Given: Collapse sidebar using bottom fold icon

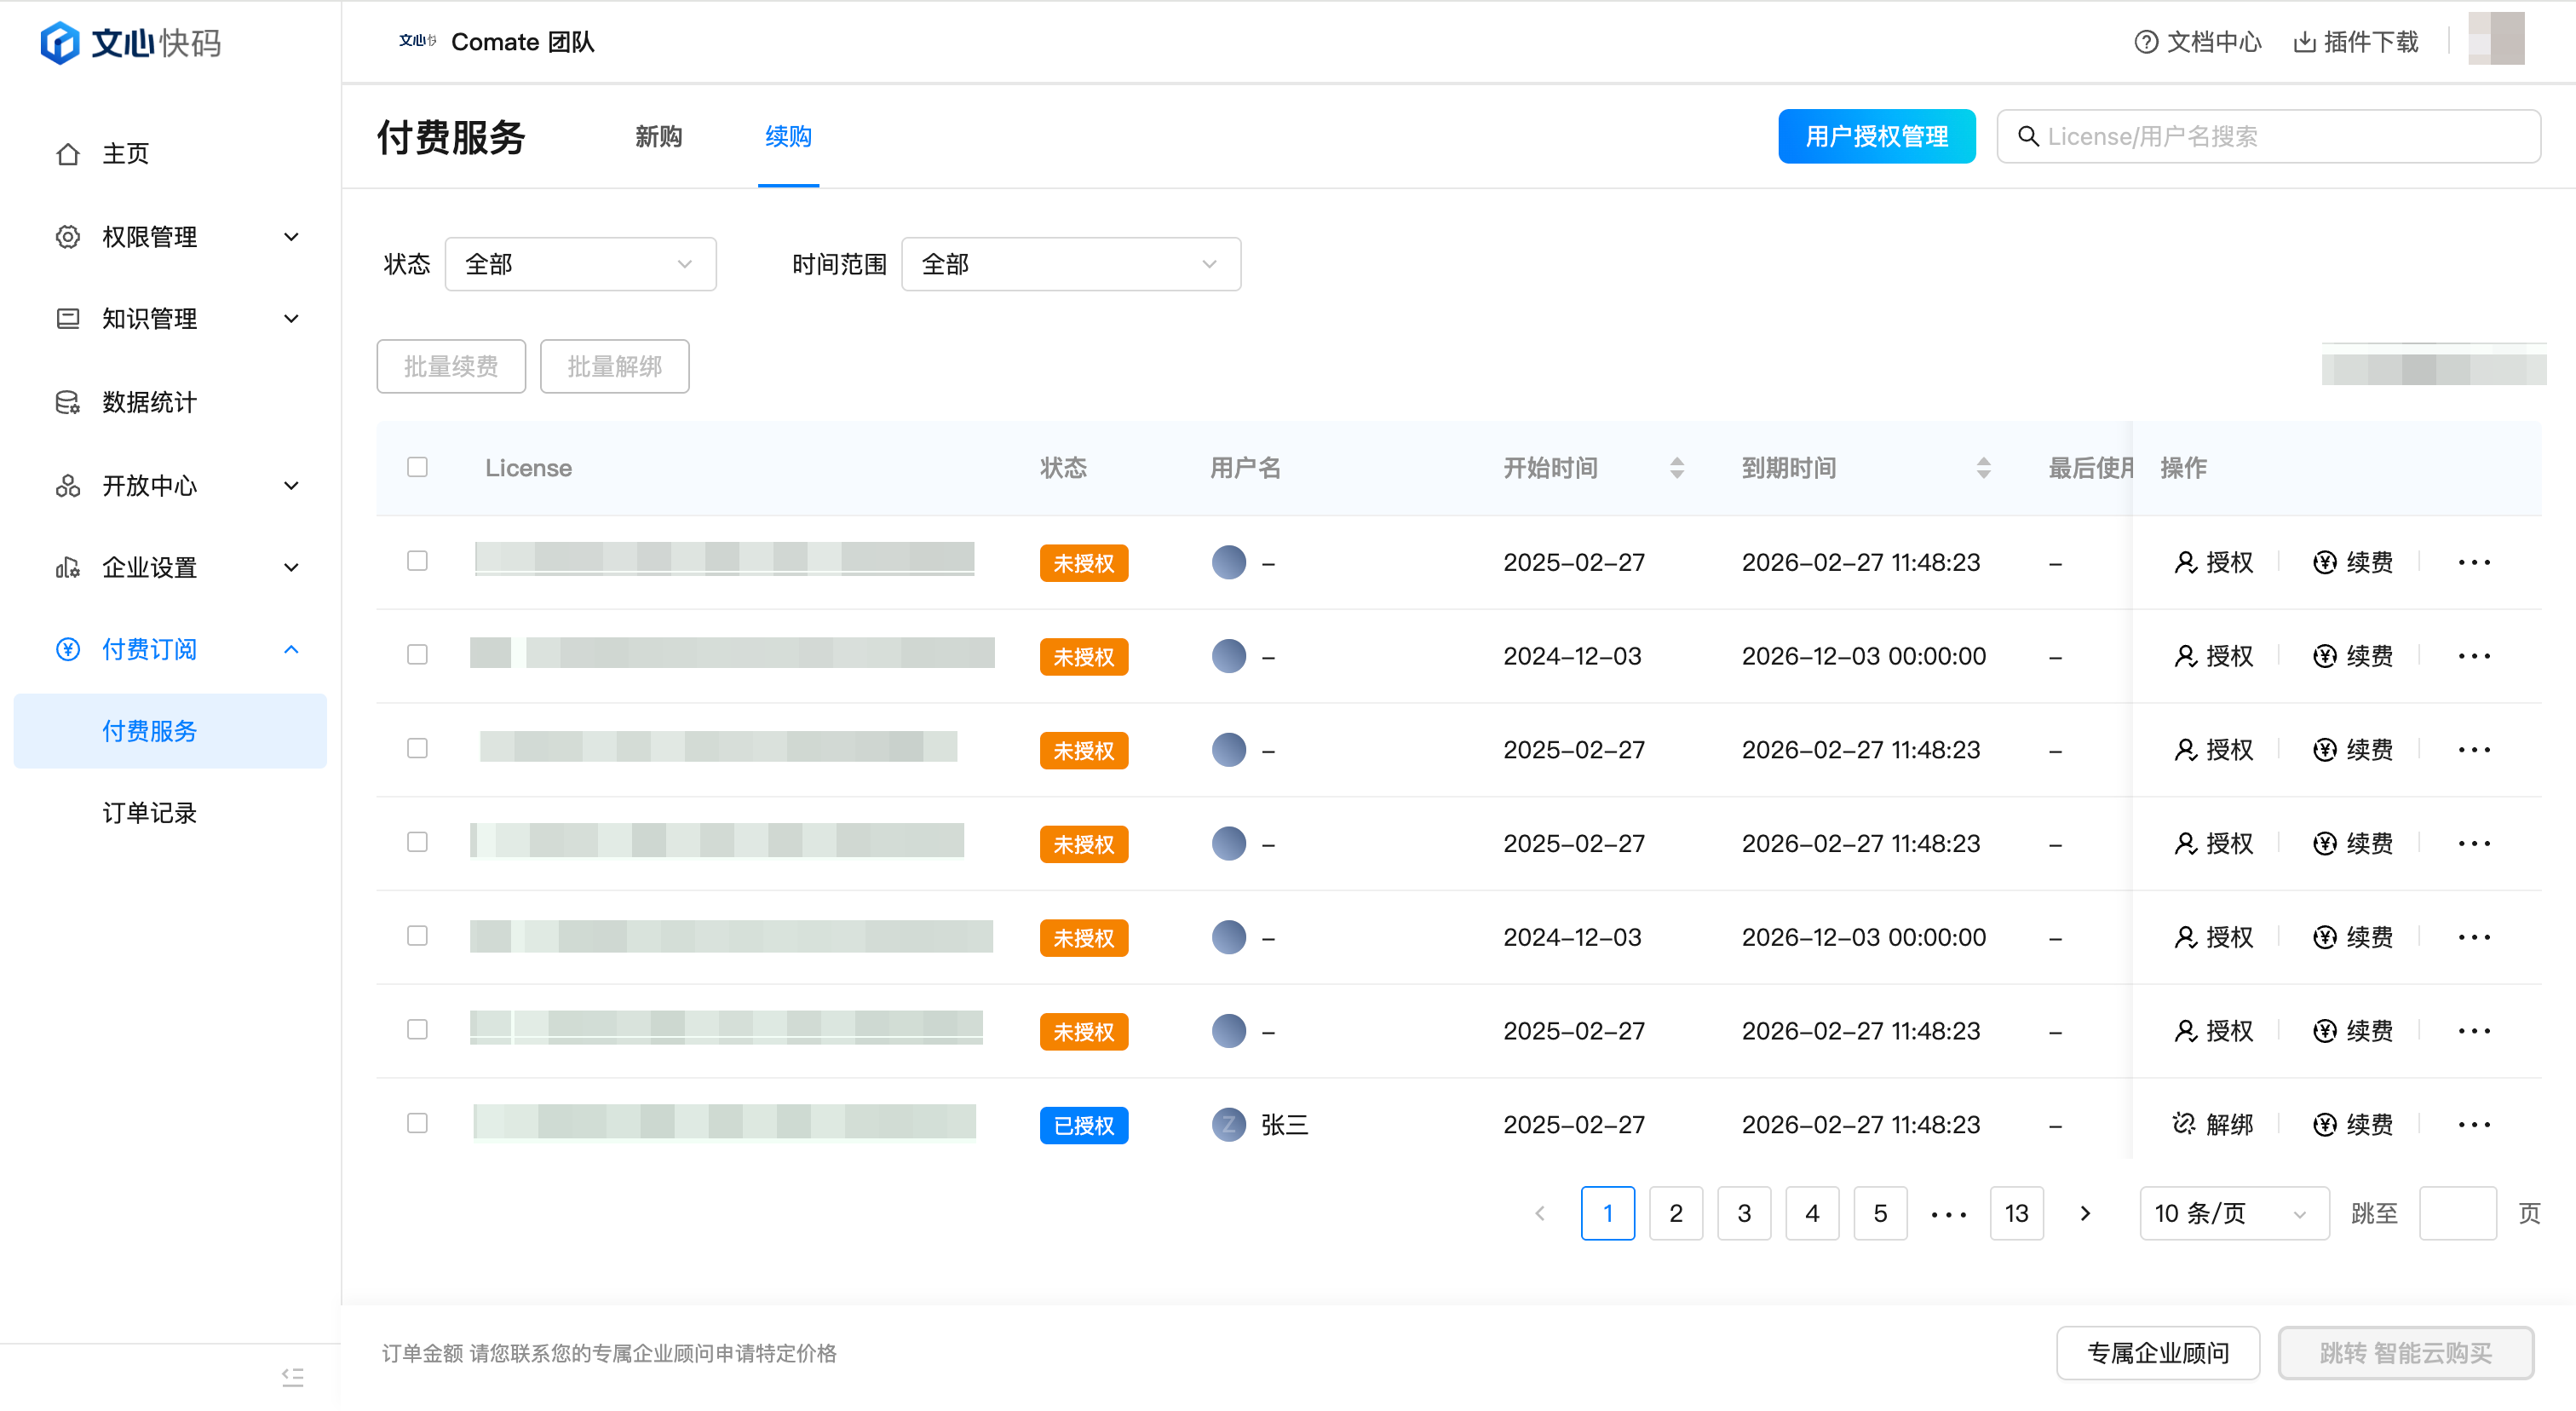Looking at the screenshot, I should point(292,1377).
